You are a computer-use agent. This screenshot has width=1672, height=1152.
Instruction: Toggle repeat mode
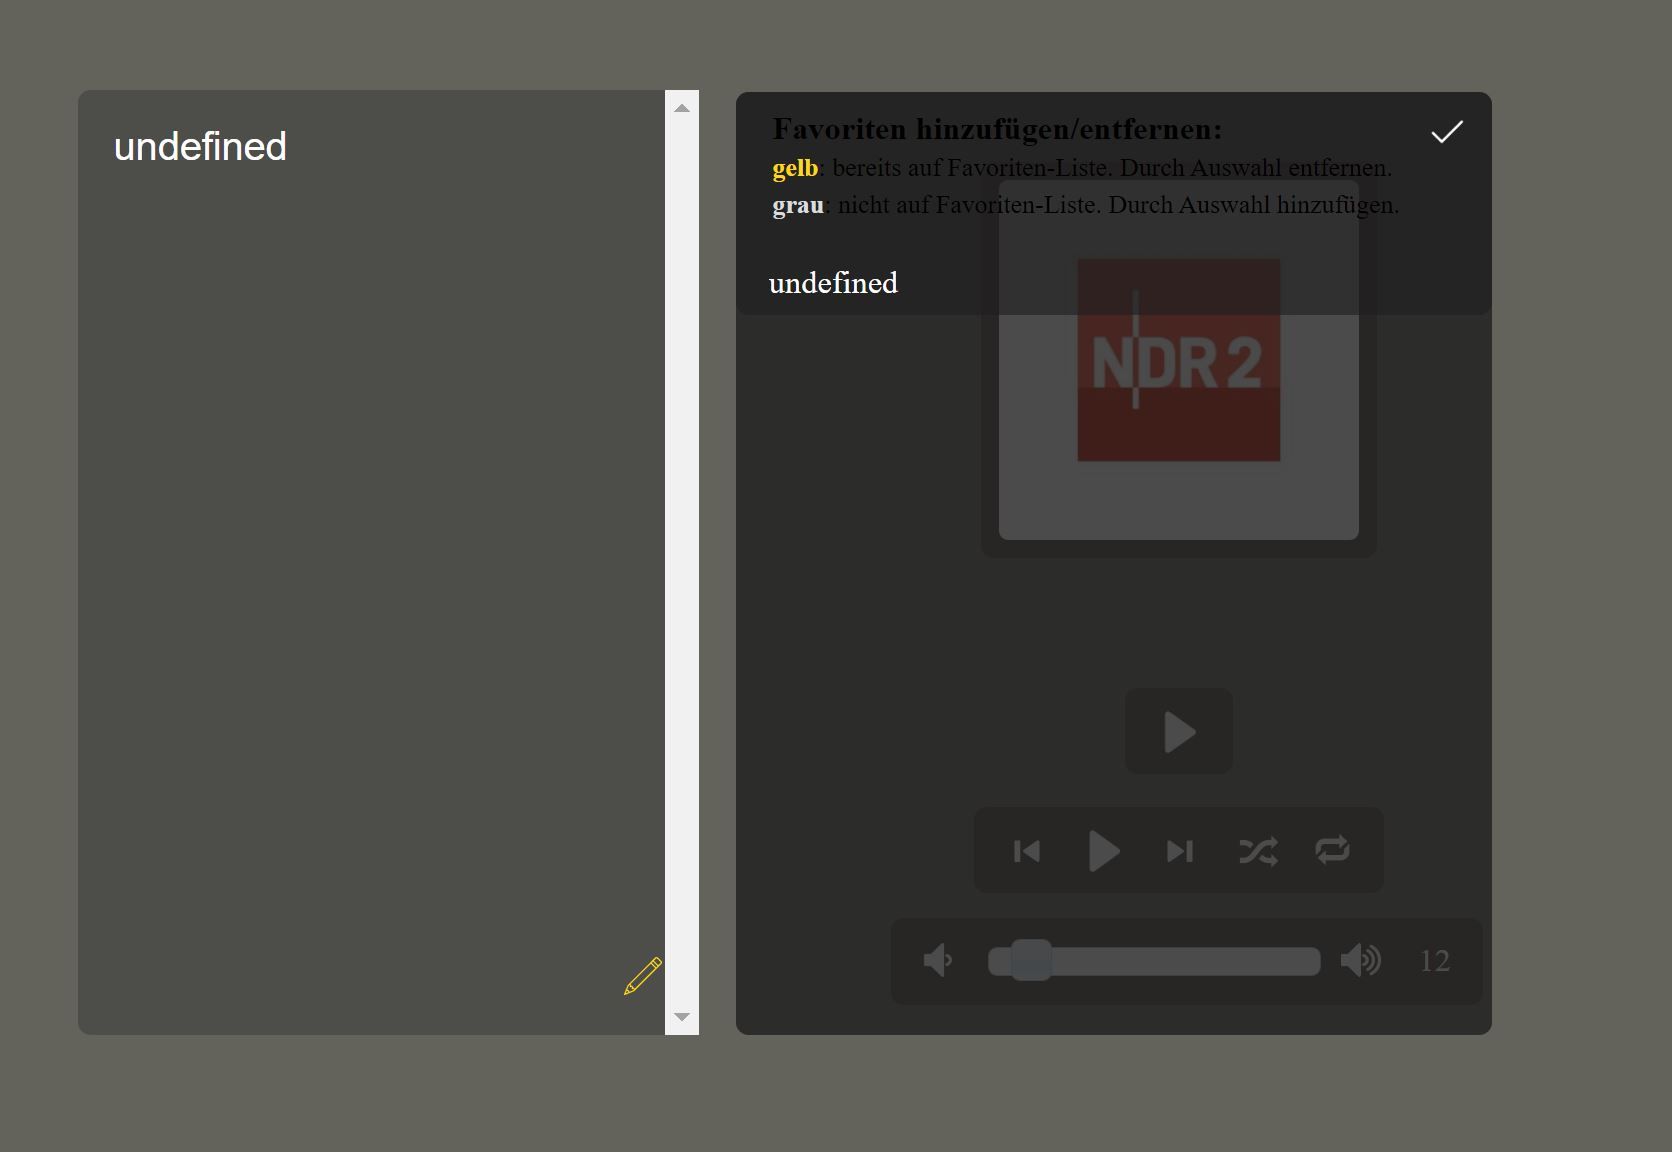pos(1332,850)
